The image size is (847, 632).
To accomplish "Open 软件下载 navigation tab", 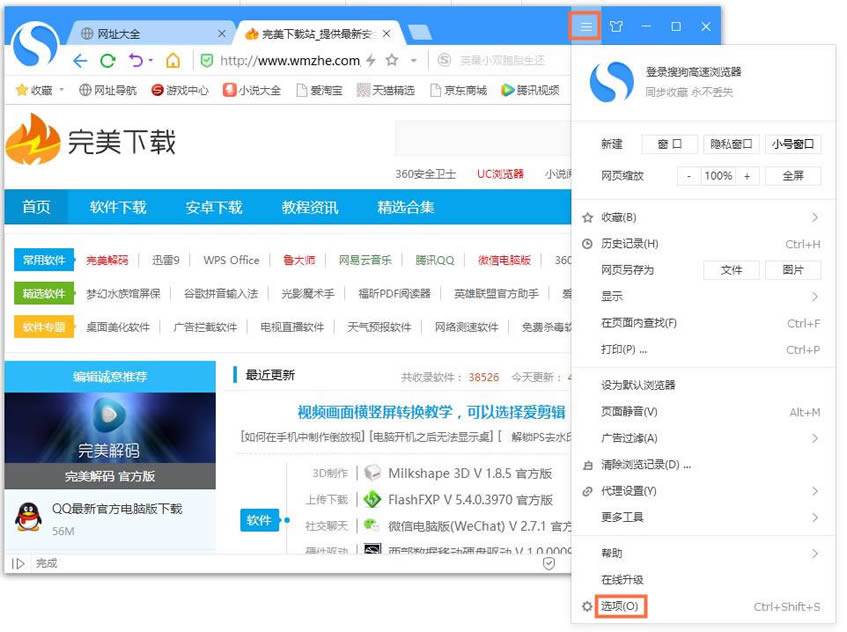I will [118, 207].
